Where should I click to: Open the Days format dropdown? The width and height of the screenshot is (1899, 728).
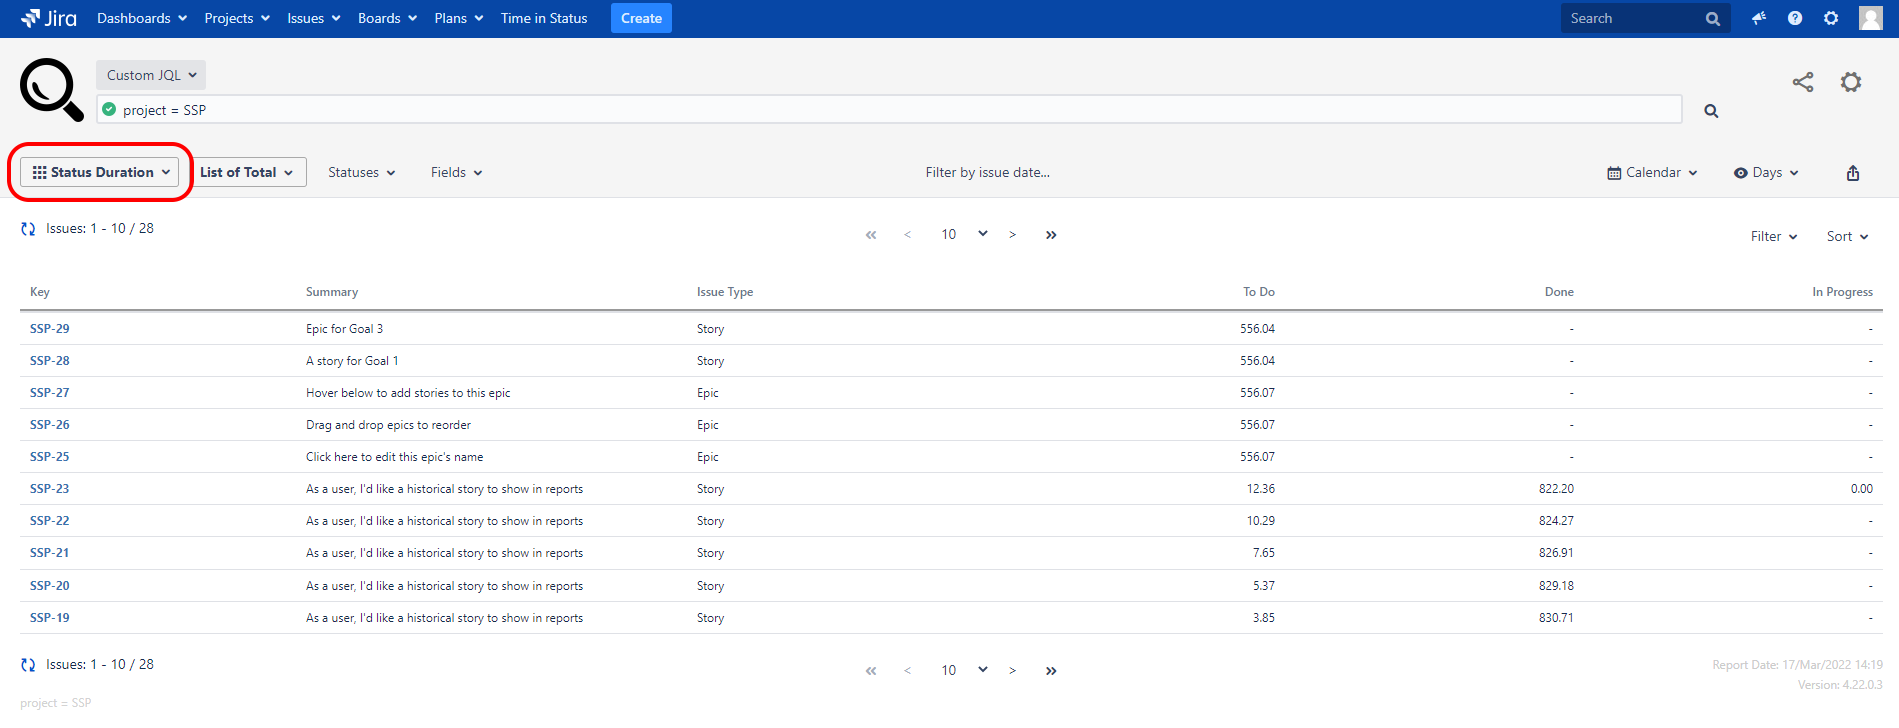1766,172
